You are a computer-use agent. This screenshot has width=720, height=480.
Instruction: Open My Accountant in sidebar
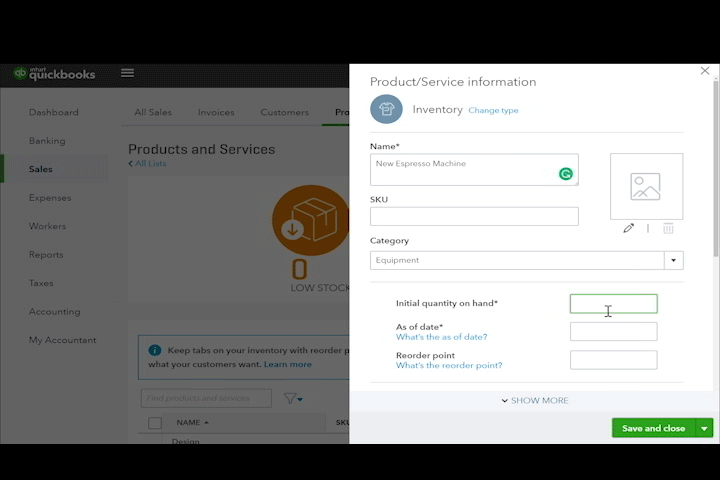[x=62, y=340]
